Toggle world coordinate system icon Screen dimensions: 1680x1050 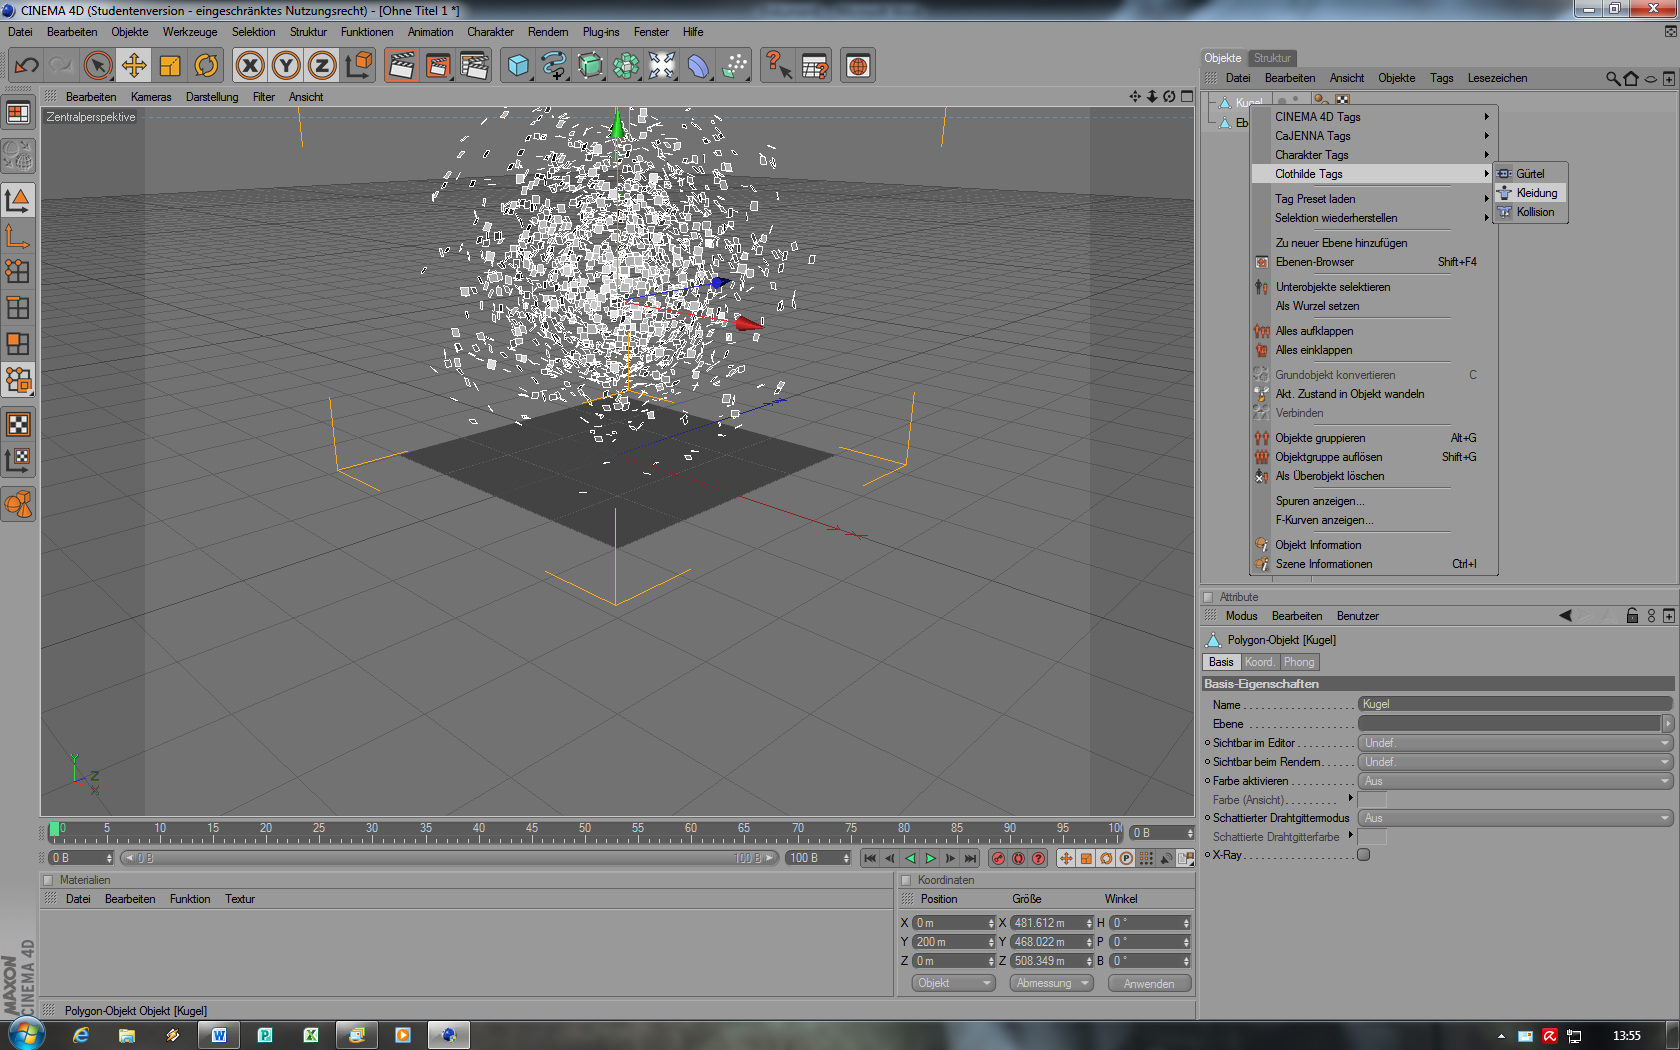[358, 66]
